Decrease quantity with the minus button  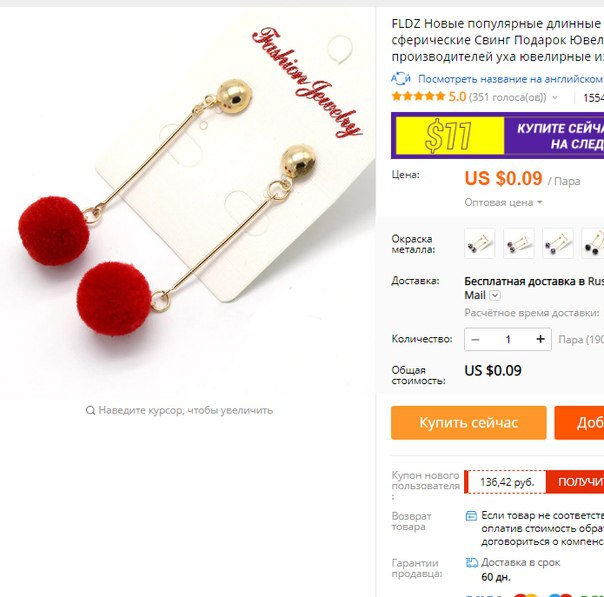[475, 339]
